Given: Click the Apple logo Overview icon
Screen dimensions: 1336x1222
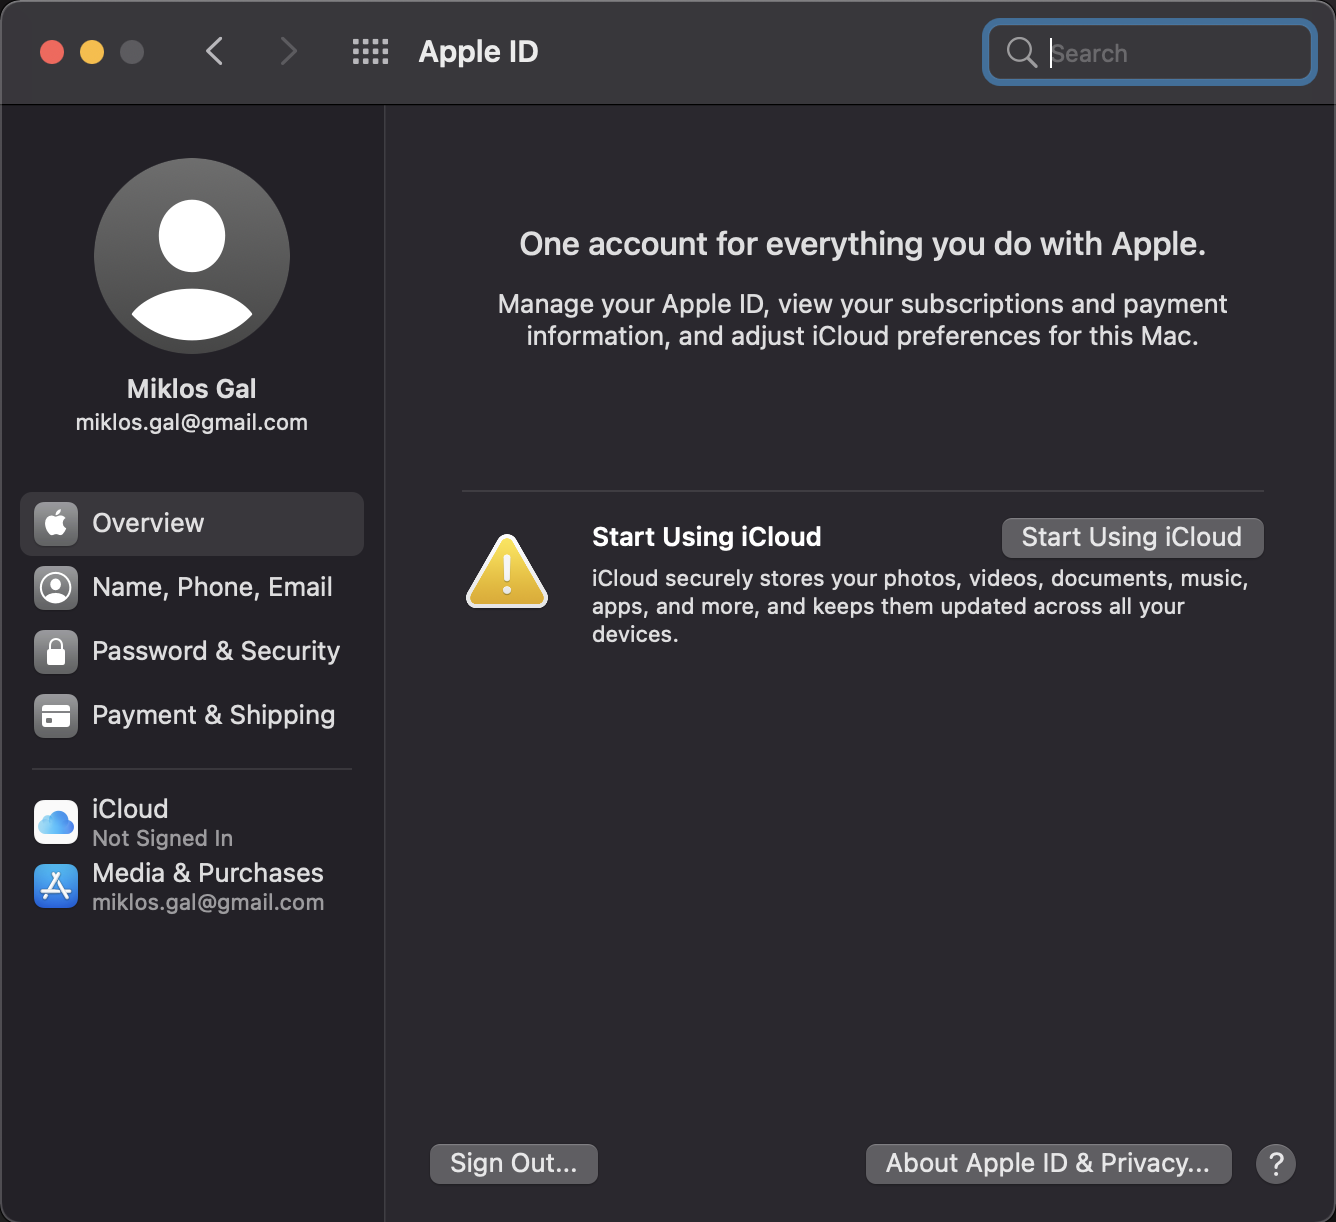Looking at the screenshot, I should click(x=56, y=523).
